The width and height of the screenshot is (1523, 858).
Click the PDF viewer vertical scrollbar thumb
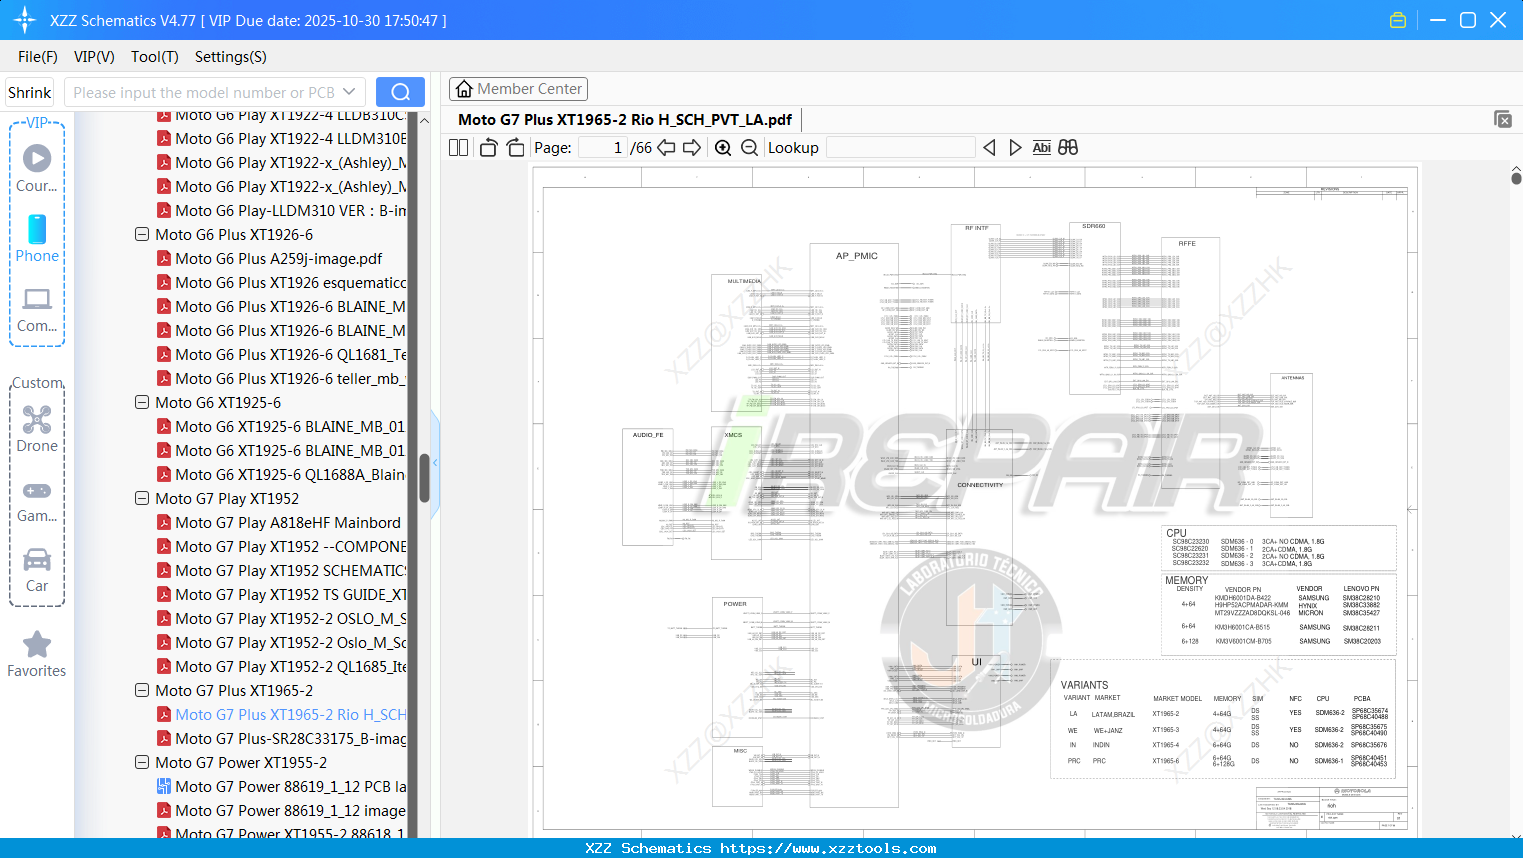coord(1516,178)
